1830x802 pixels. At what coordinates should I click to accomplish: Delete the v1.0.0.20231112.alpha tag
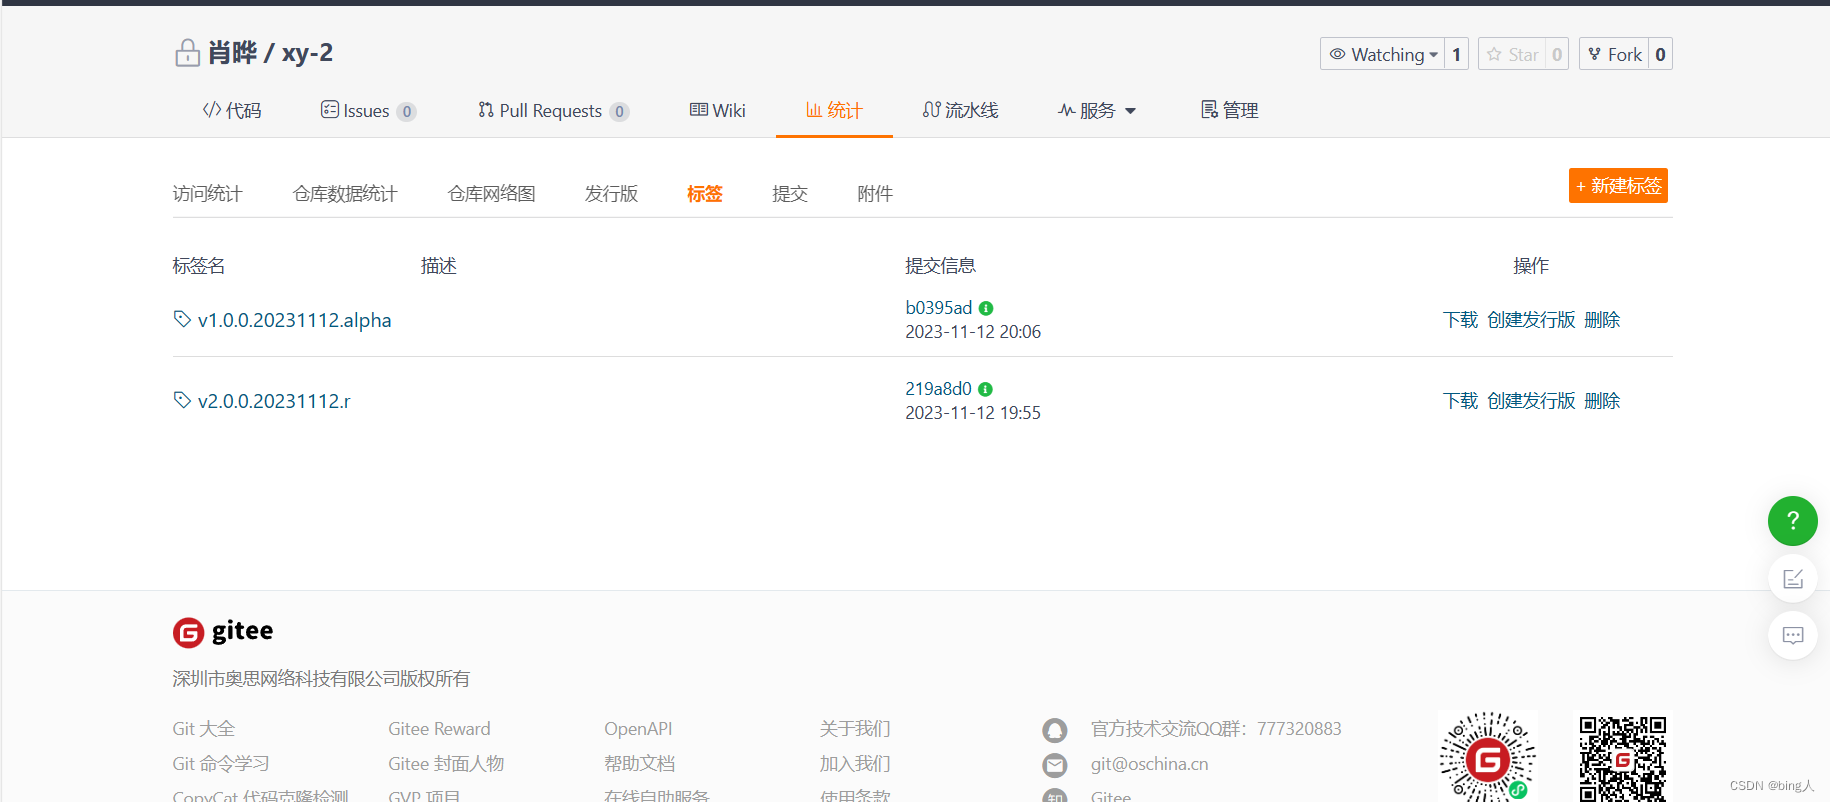click(1602, 320)
